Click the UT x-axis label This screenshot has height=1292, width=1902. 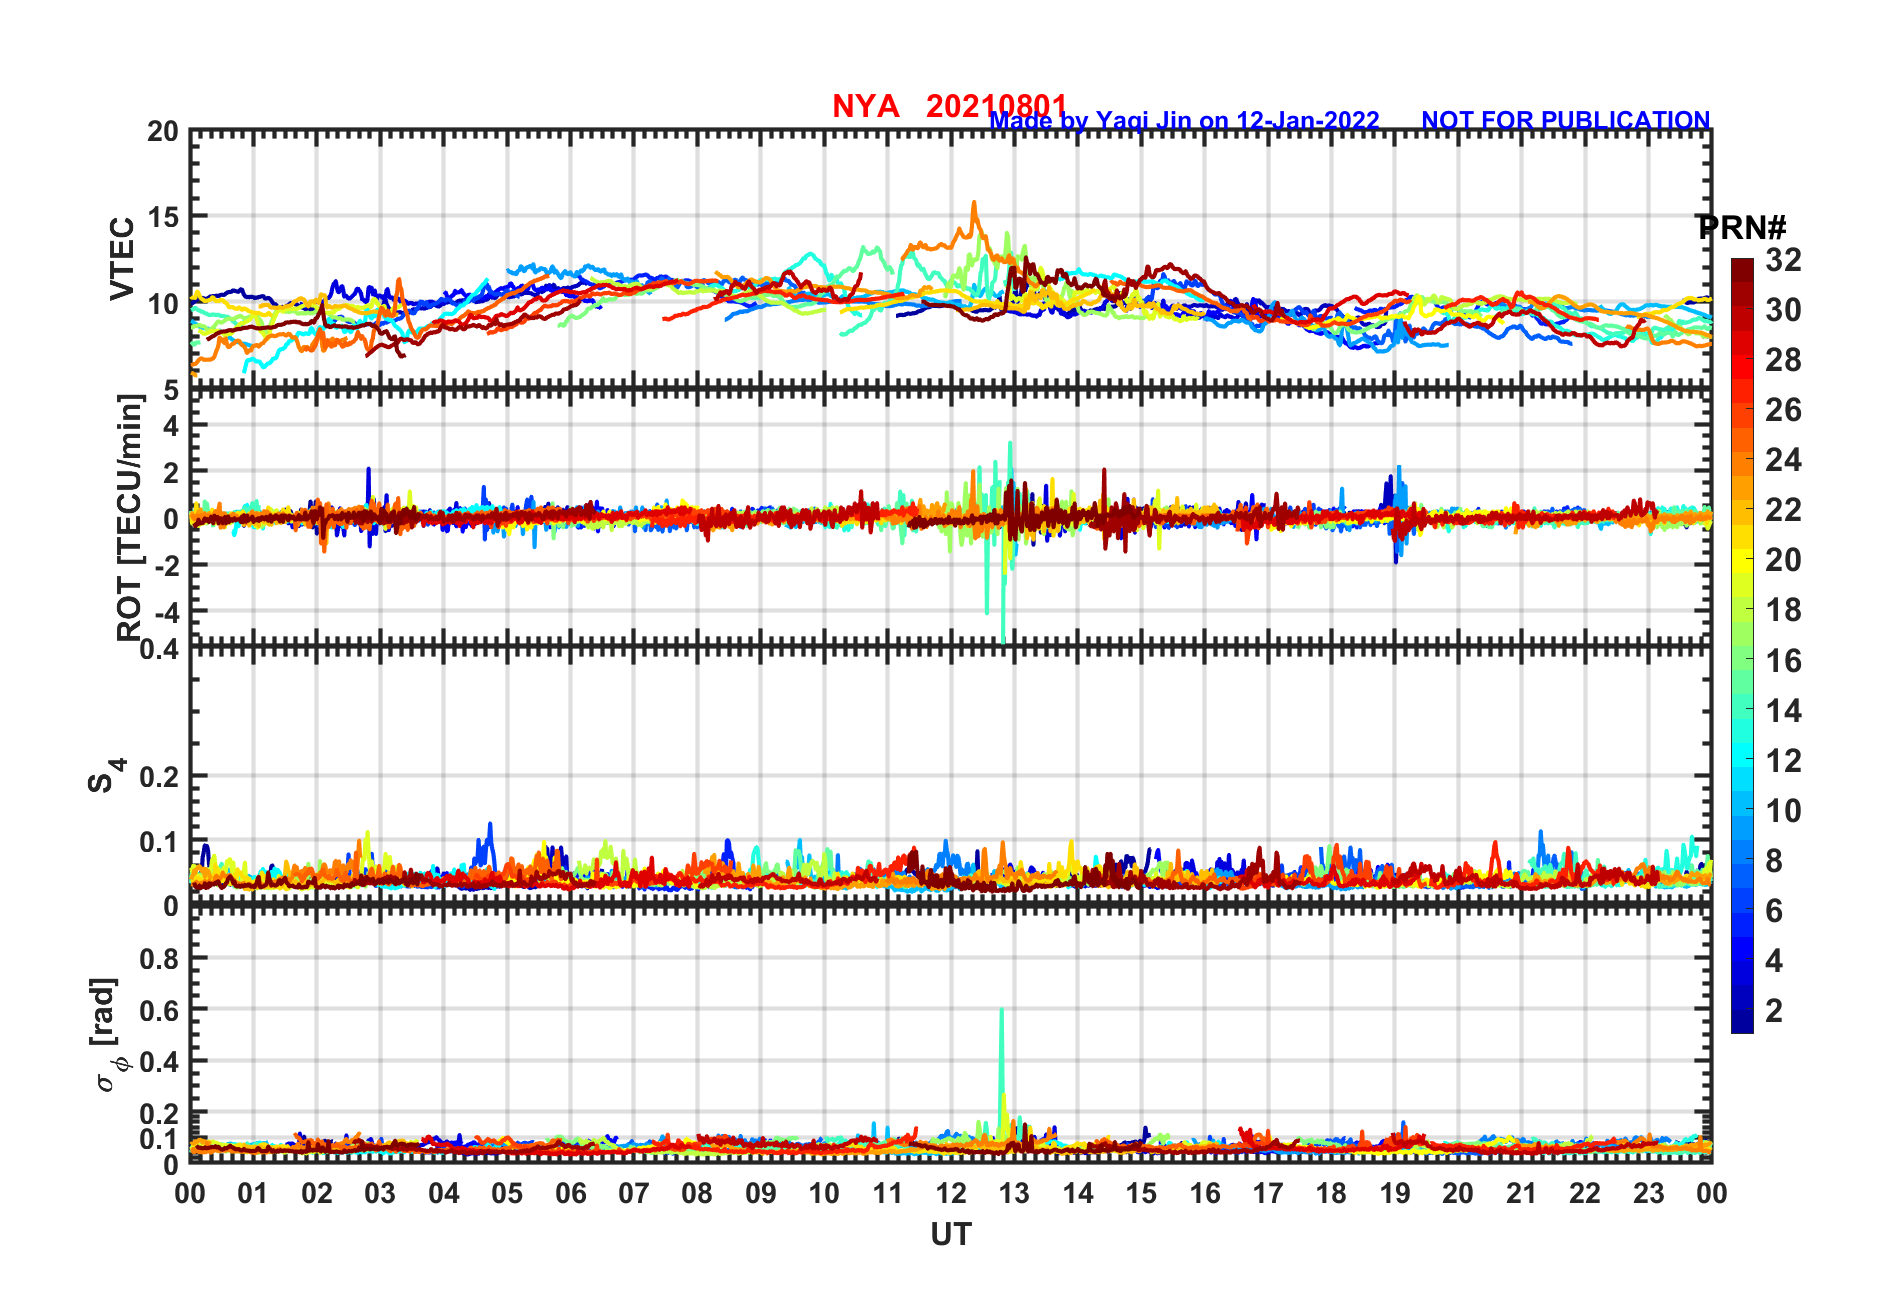pyautogui.click(x=951, y=1235)
